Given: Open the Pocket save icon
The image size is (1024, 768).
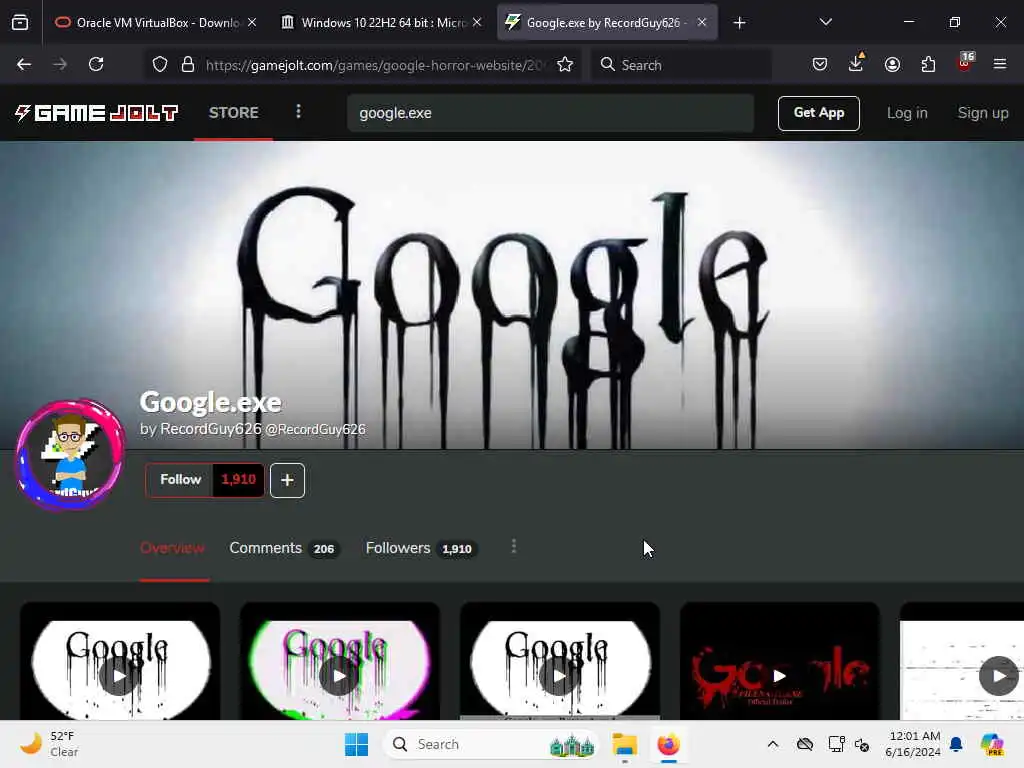Looking at the screenshot, I should pos(820,64).
